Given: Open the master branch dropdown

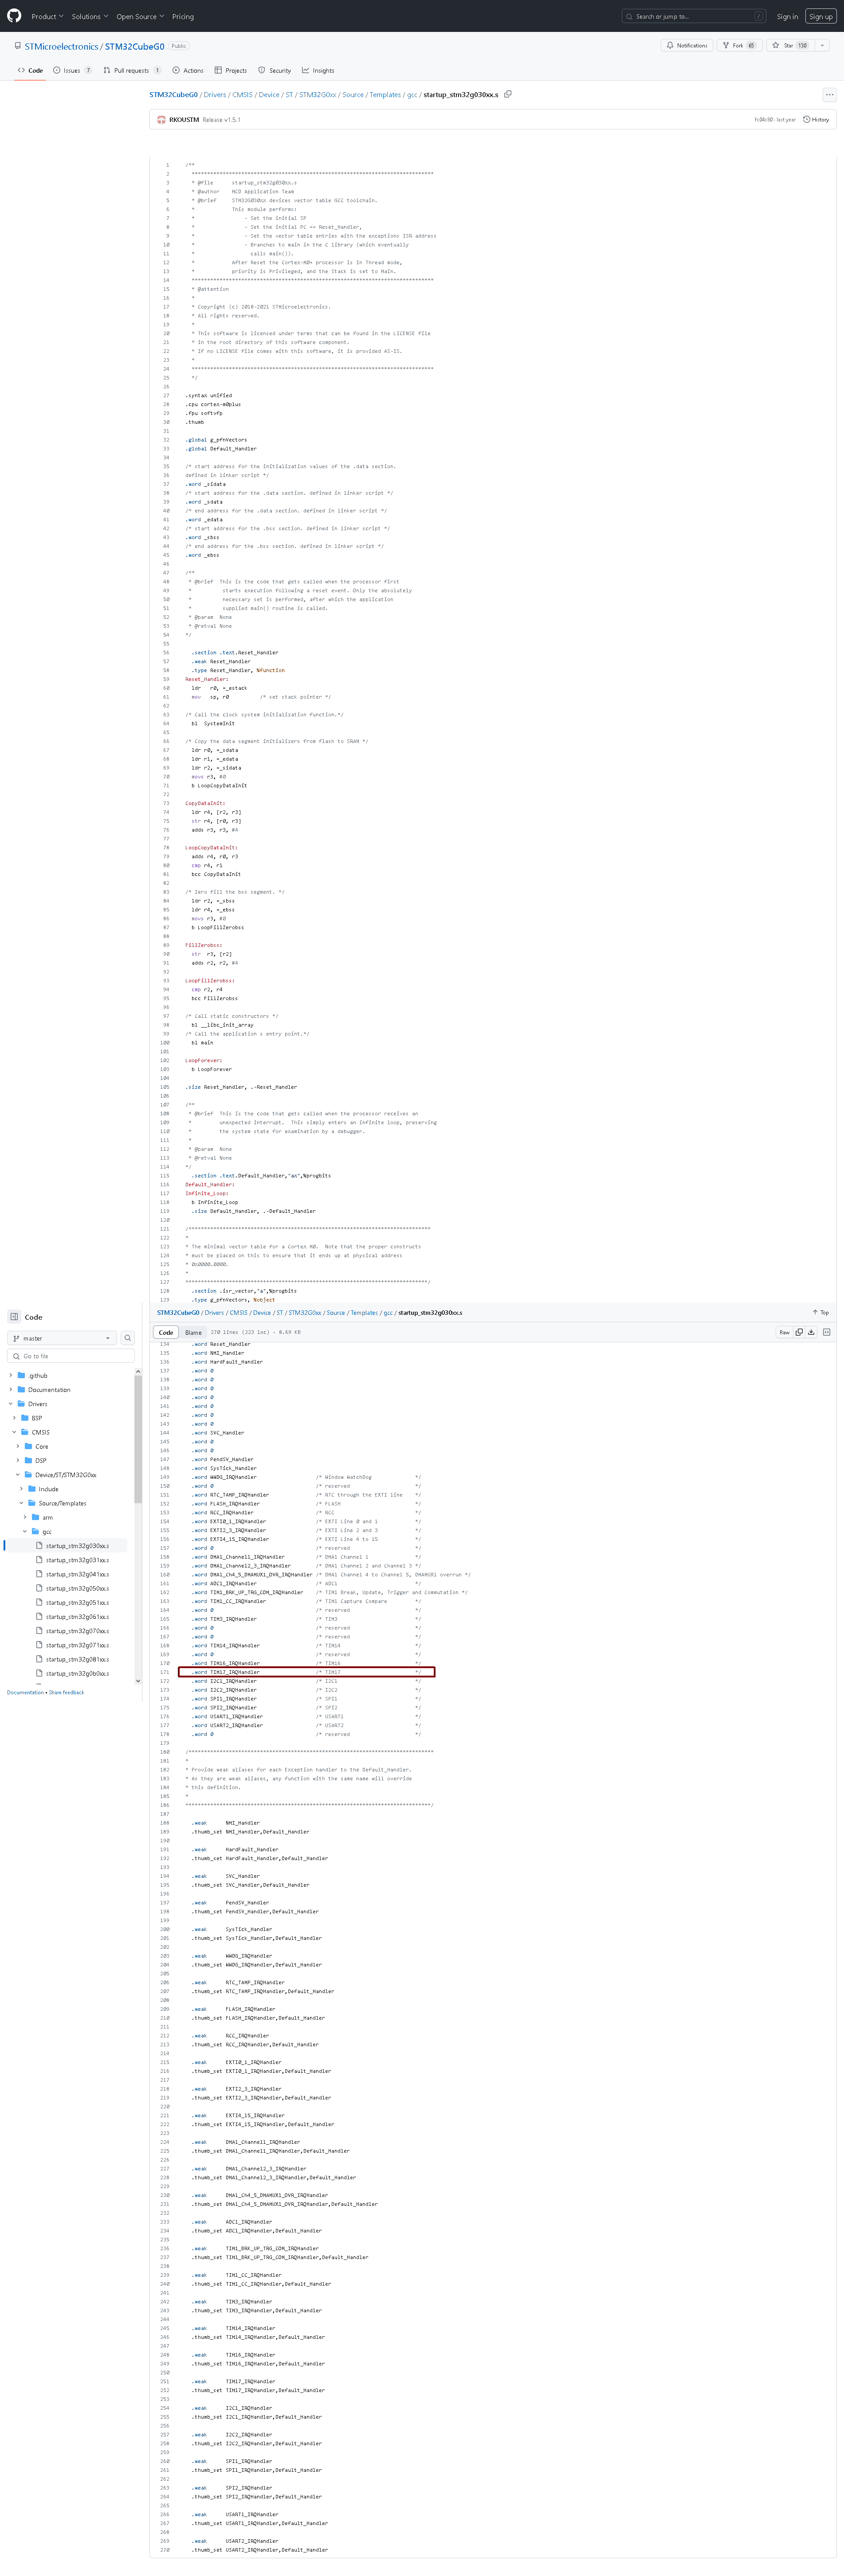Looking at the screenshot, I should click(62, 1338).
